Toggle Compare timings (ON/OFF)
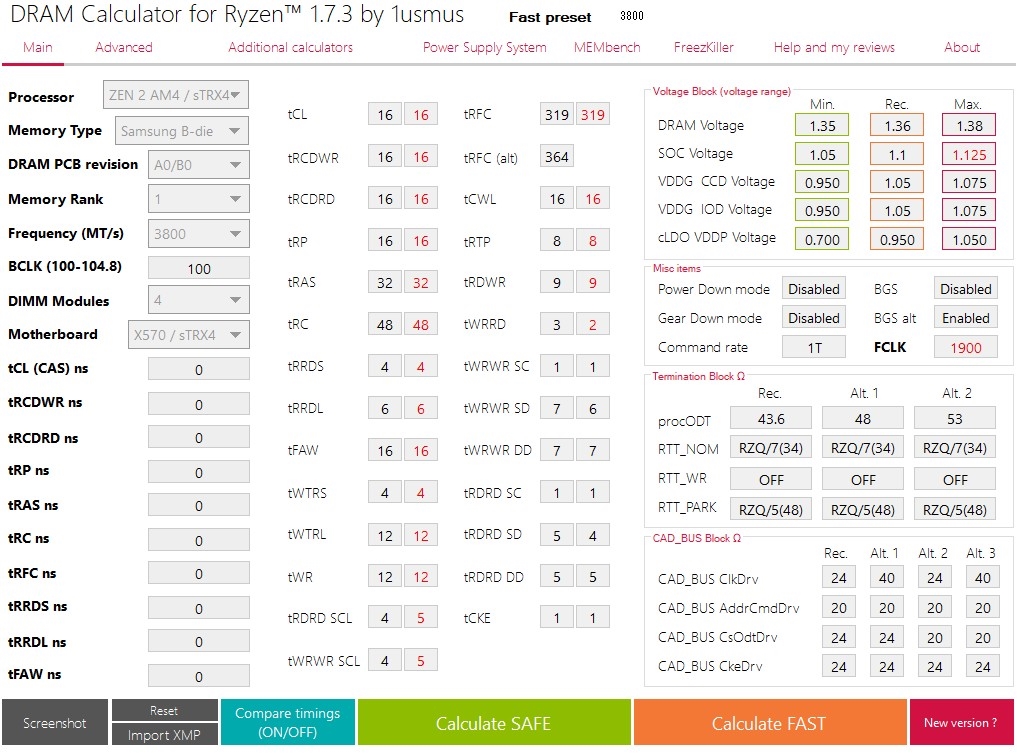Screen dimensions: 1017x753 coord(287,723)
